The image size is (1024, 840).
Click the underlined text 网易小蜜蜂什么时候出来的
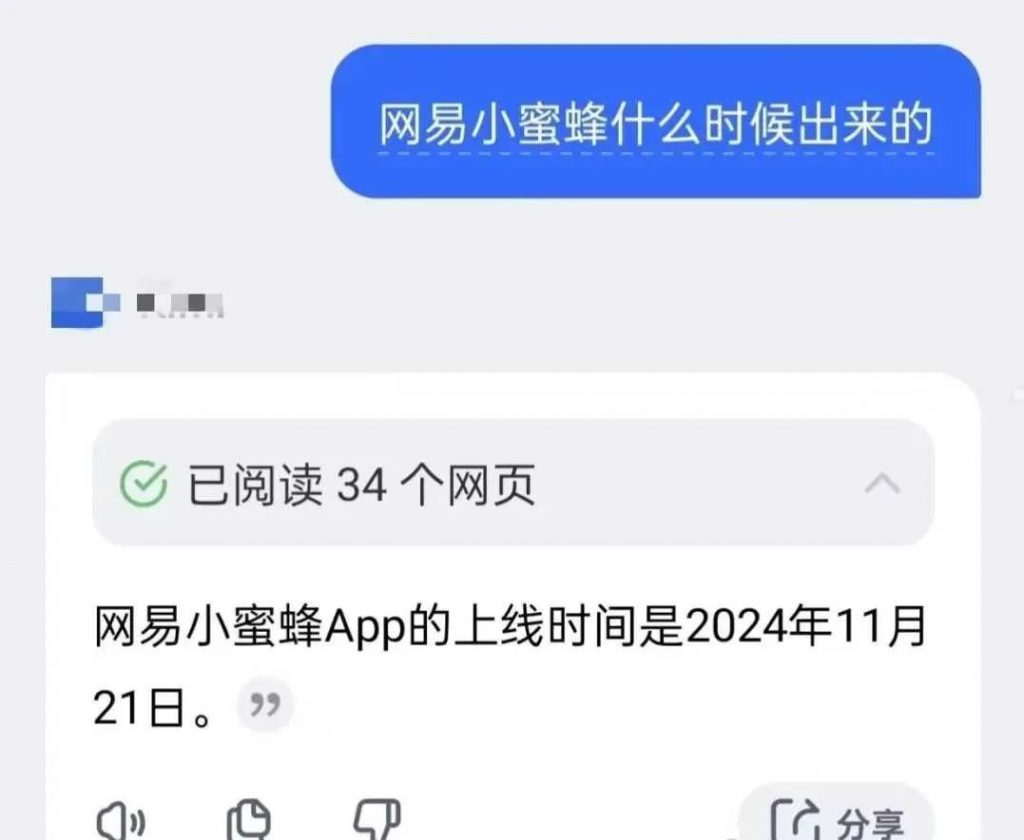[x=656, y=124]
